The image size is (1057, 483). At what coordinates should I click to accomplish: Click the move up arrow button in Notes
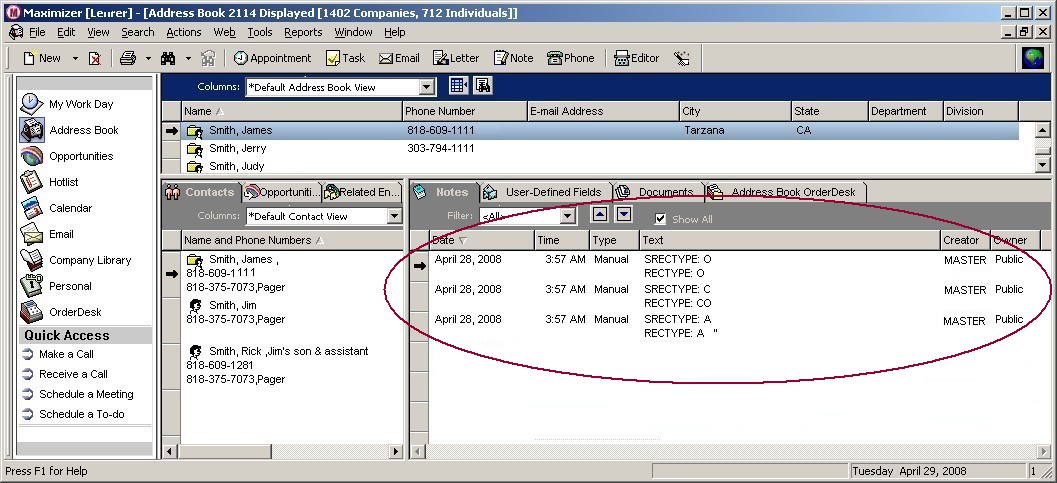pyautogui.click(x=600, y=214)
